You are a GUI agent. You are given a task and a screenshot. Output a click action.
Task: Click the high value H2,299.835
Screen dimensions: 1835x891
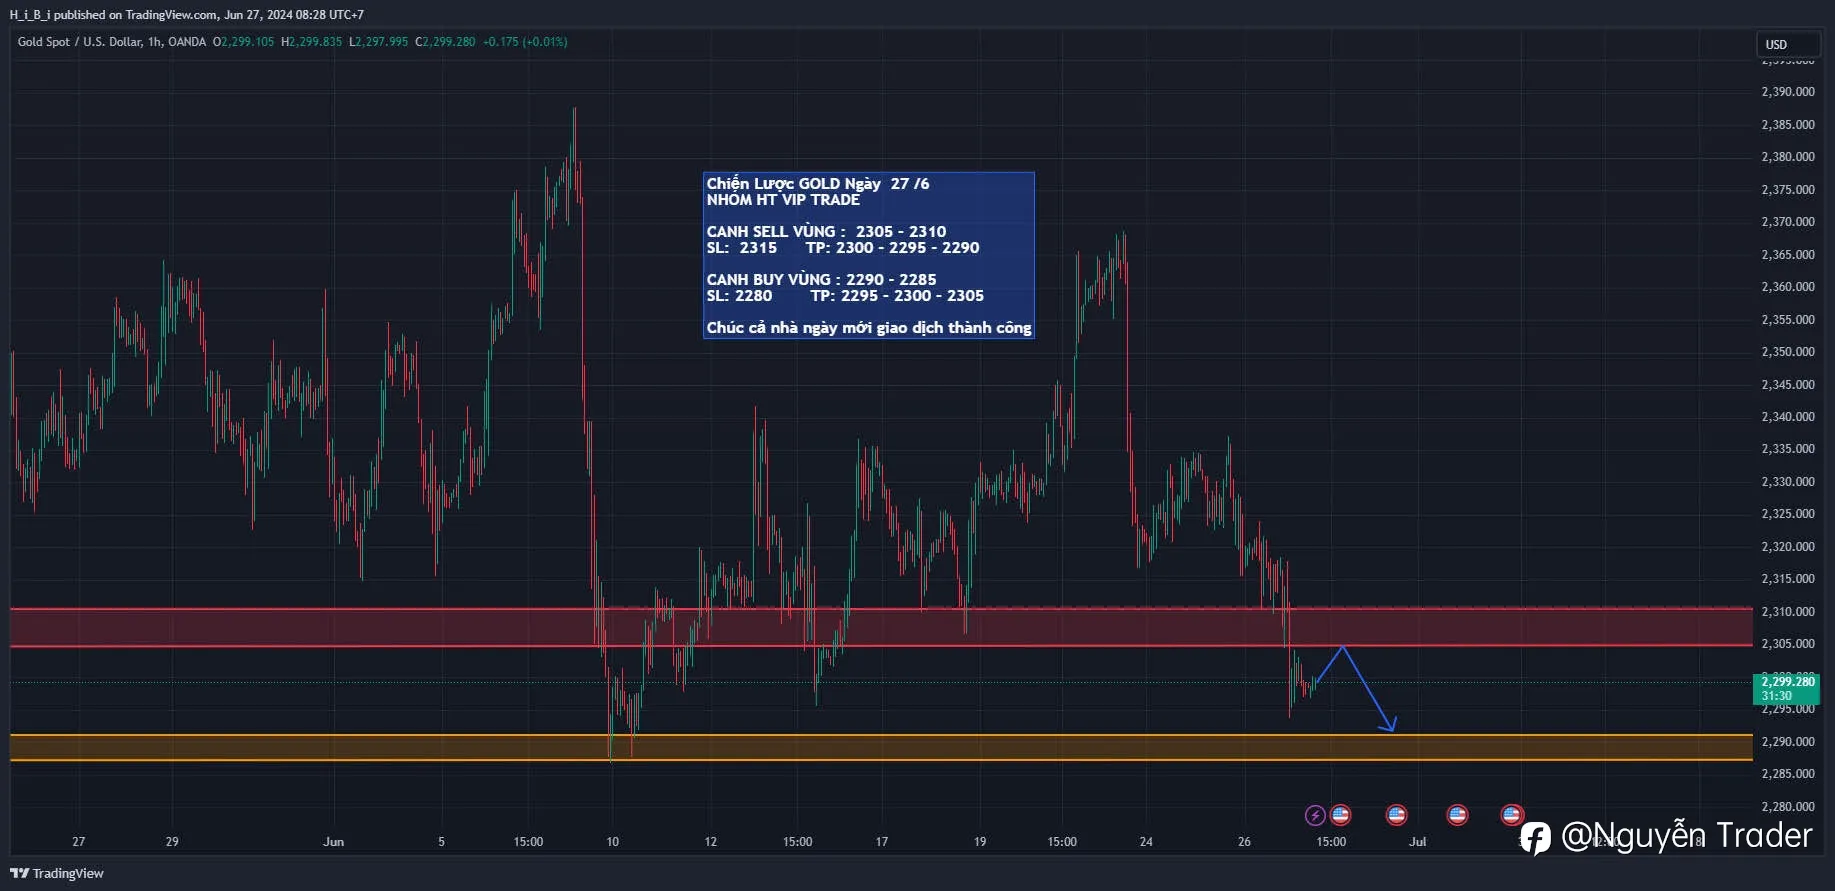tap(311, 42)
